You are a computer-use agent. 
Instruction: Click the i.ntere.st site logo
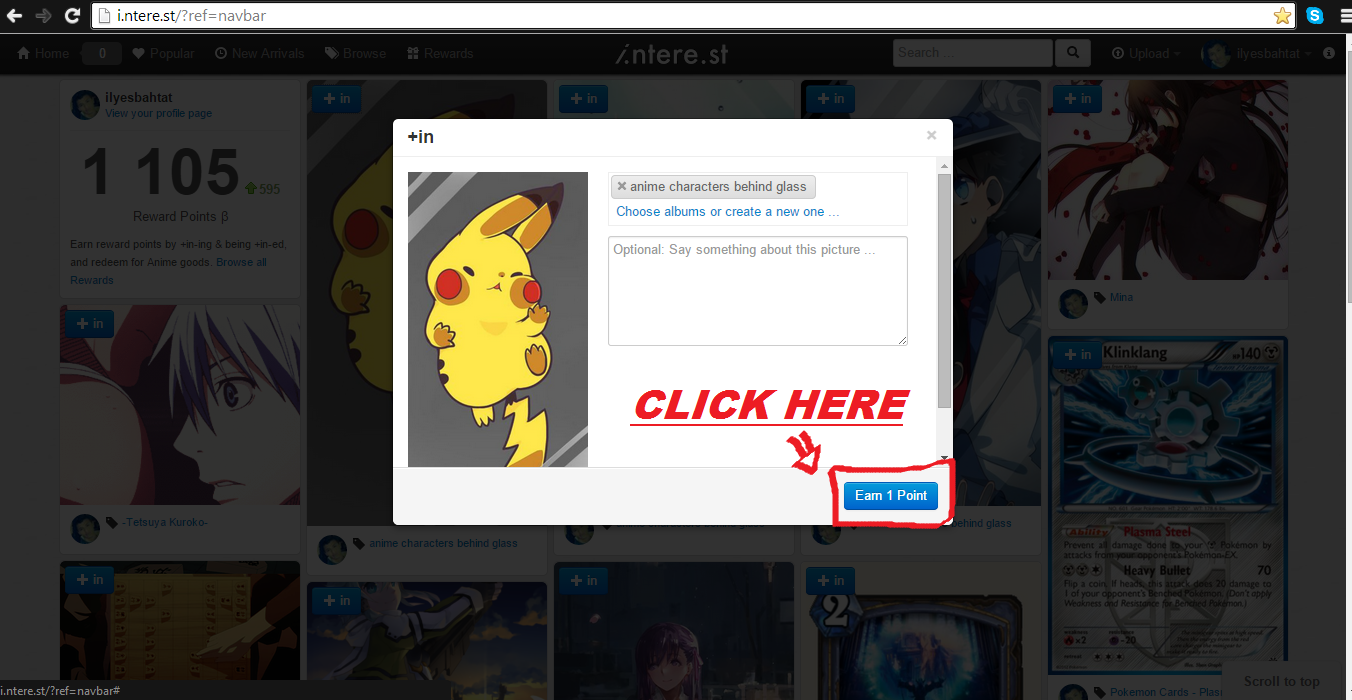(x=672, y=53)
